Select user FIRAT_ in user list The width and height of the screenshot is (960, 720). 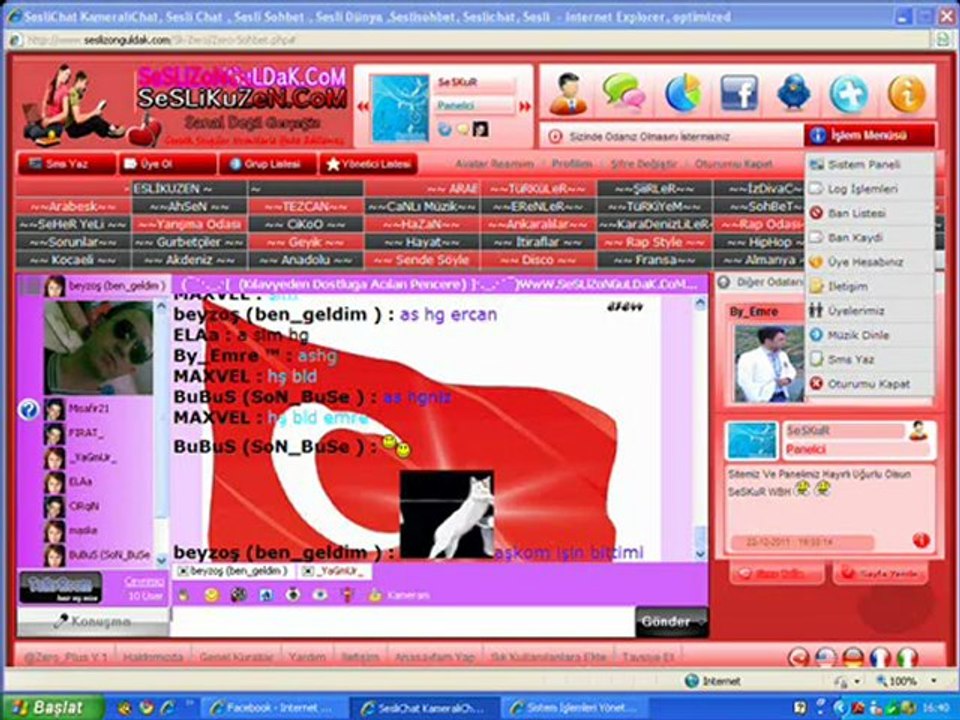86,433
